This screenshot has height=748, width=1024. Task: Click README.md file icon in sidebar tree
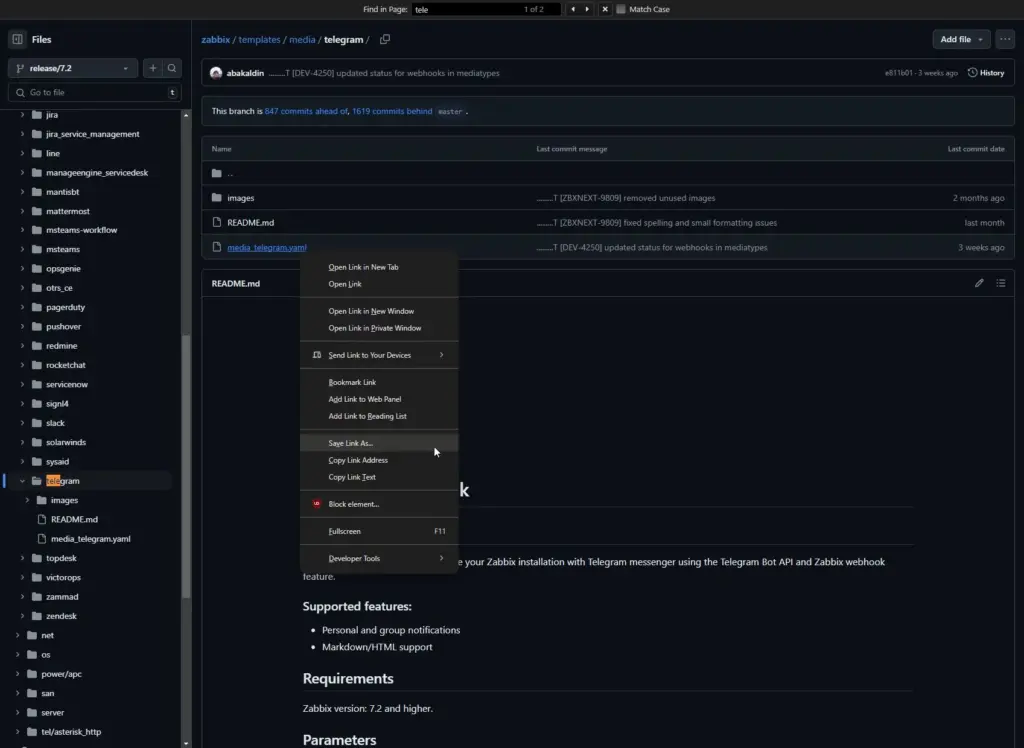(x=42, y=519)
